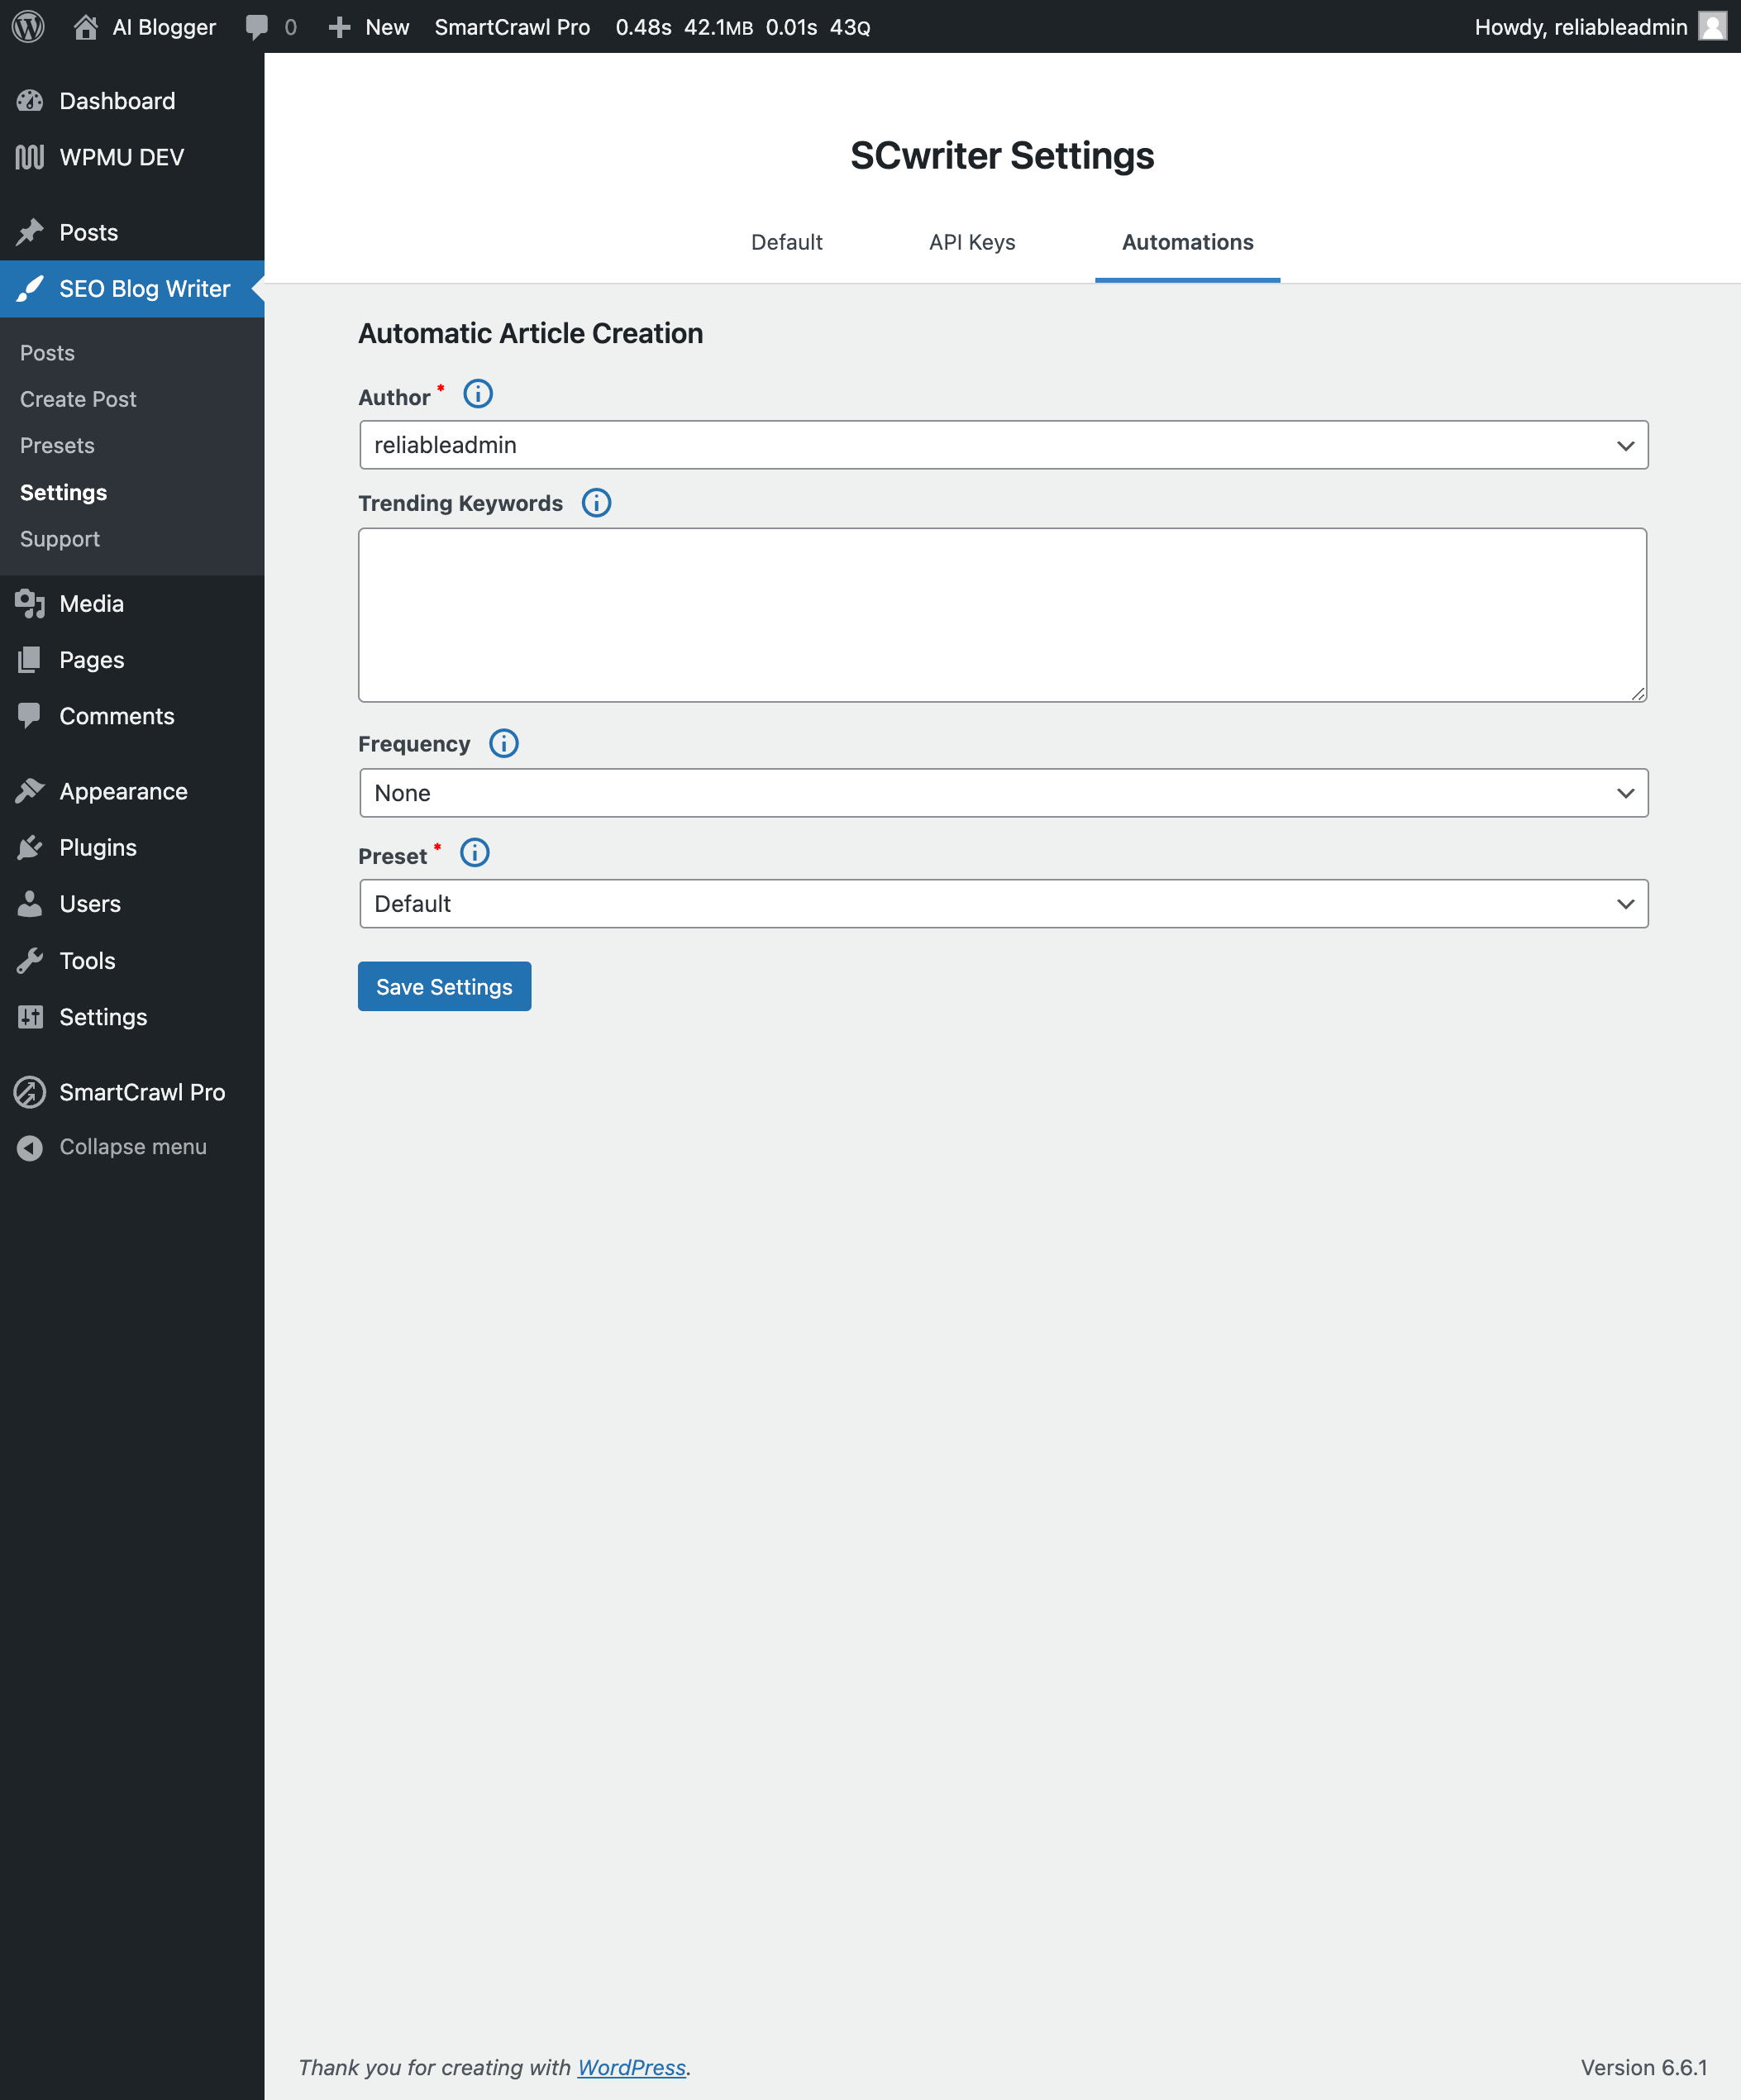Click the Users person icon
Screen dimensions: 1741x2100
[x=30, y=903]
